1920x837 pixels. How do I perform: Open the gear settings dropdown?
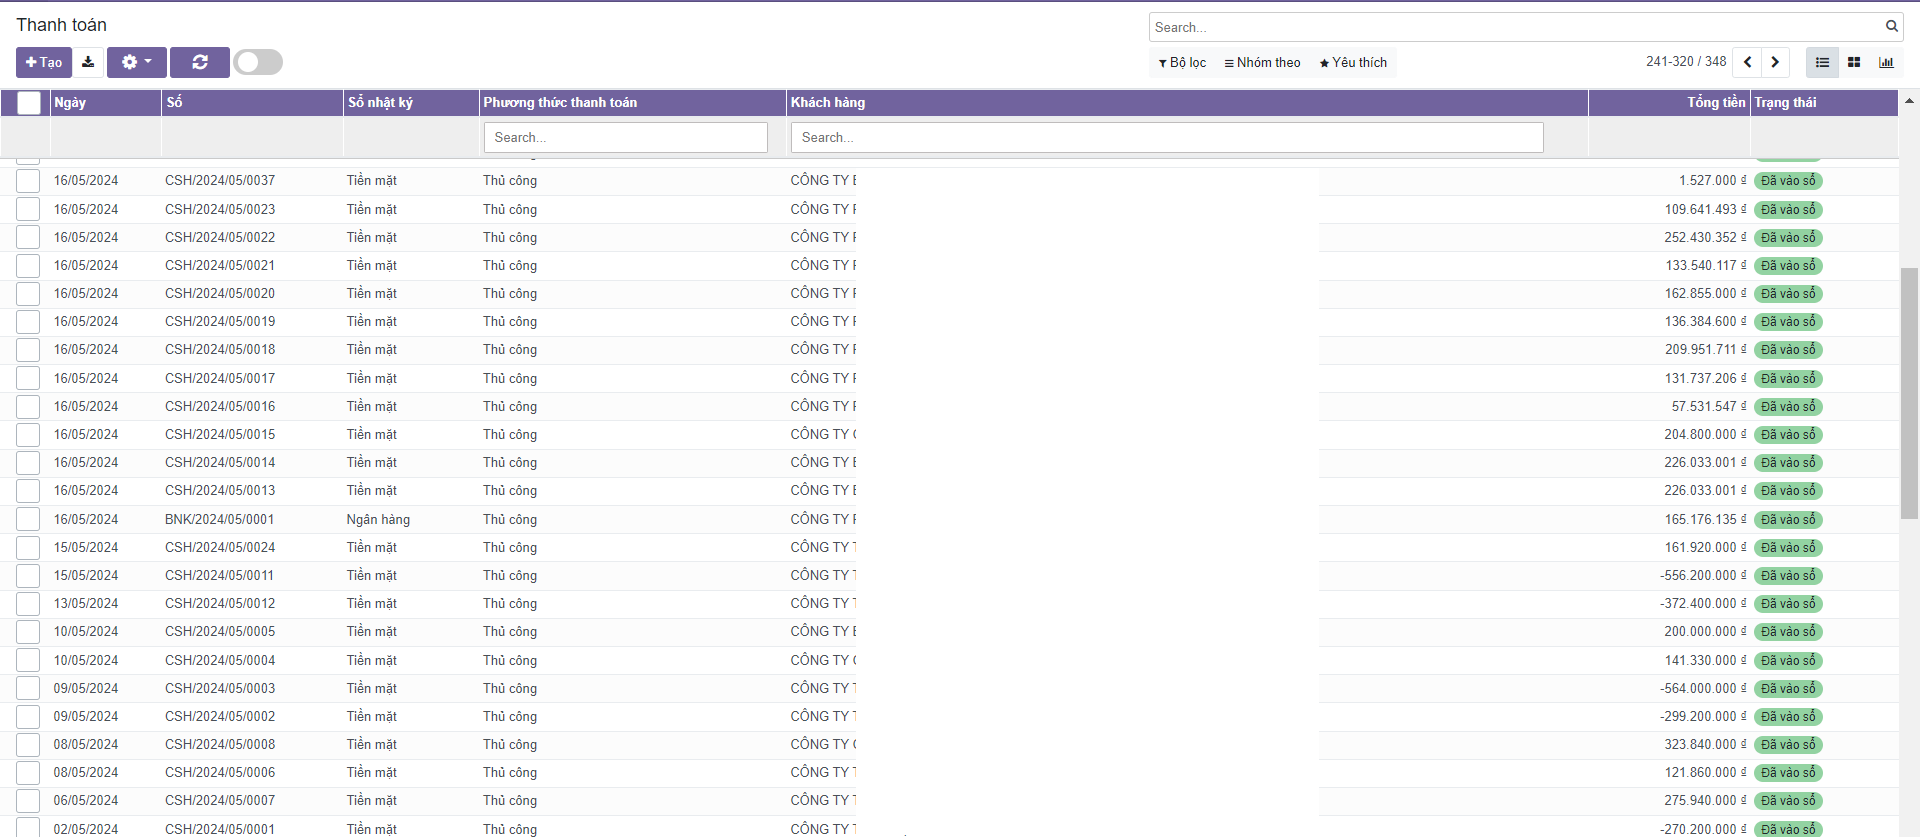coord(137,62)
